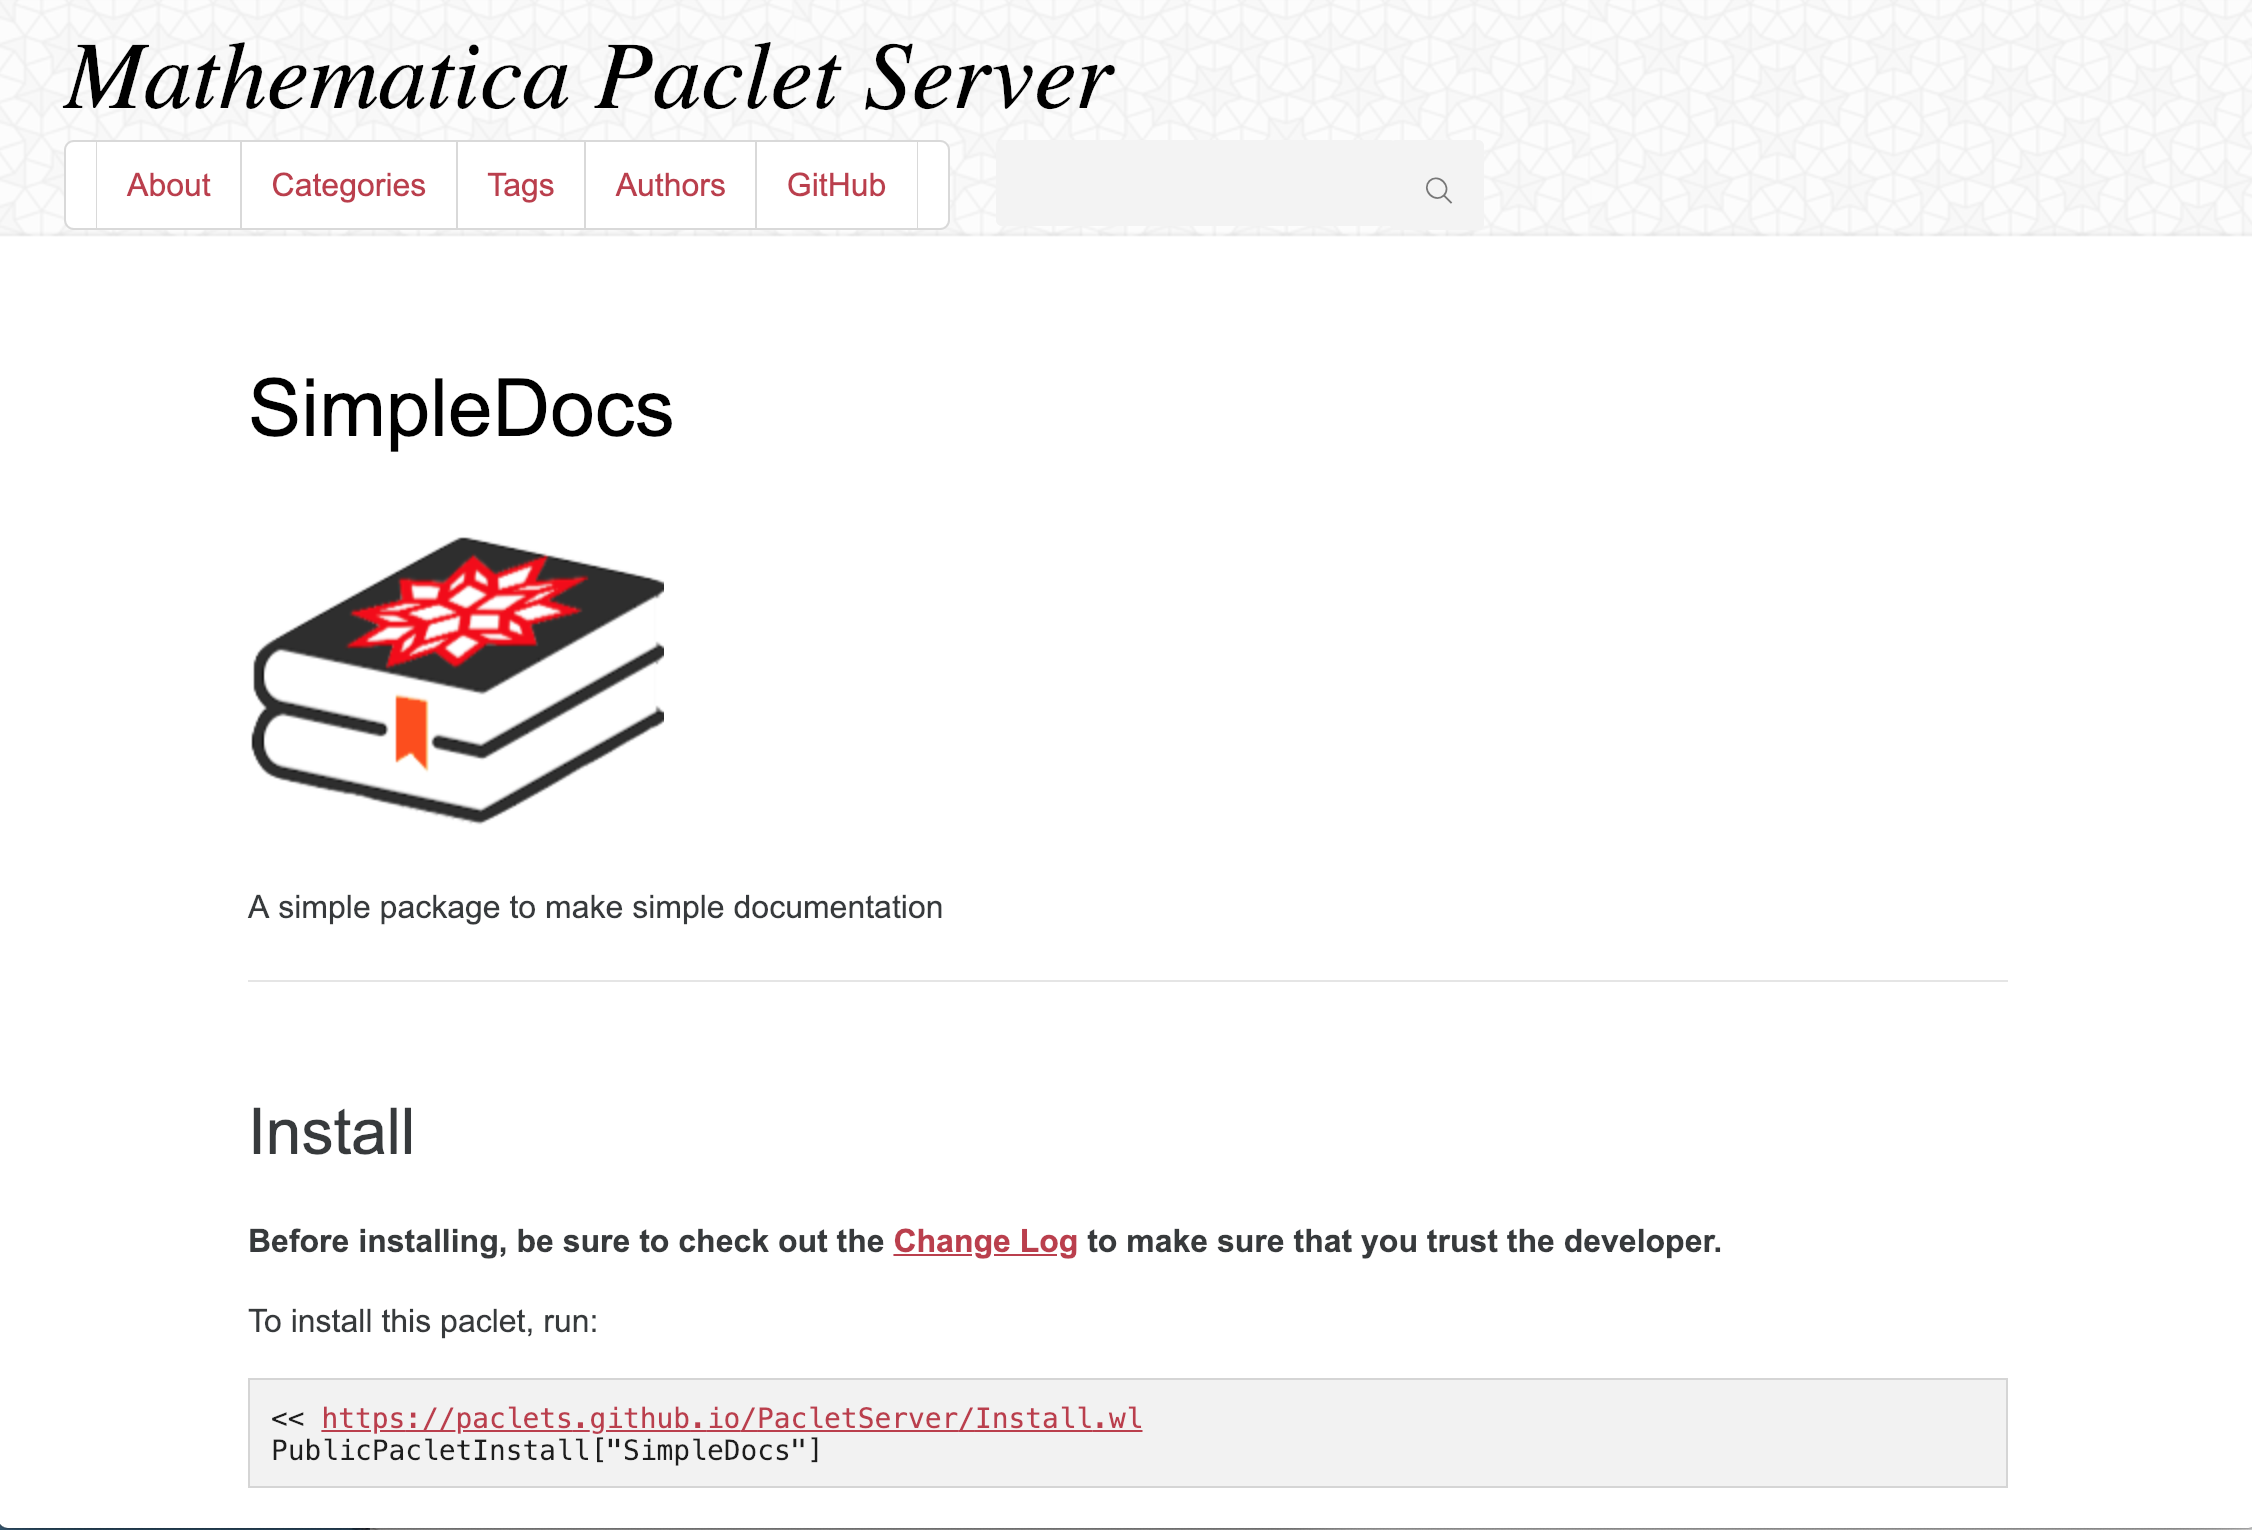This screenshot has width=2252, height=1530.
Task: Click the text 'To install this paclet, run:'
Action: pos(423,1321)
